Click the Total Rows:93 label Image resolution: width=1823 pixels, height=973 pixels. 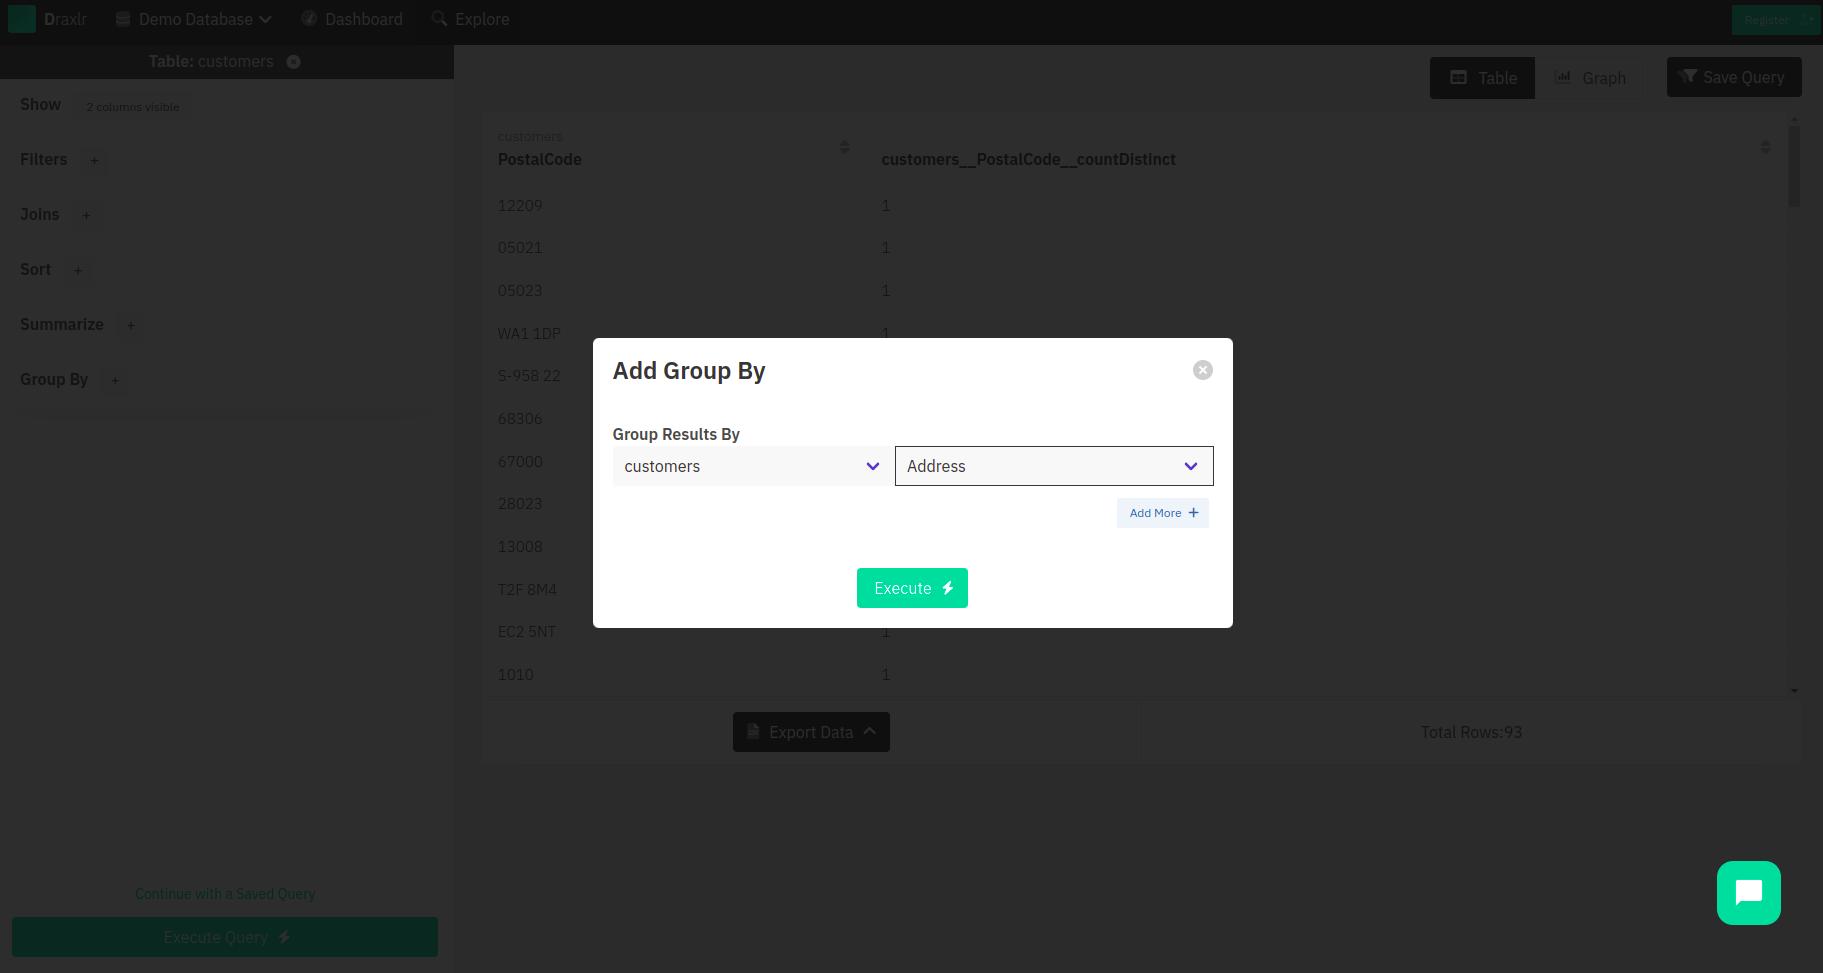(x=1471, y=733)
